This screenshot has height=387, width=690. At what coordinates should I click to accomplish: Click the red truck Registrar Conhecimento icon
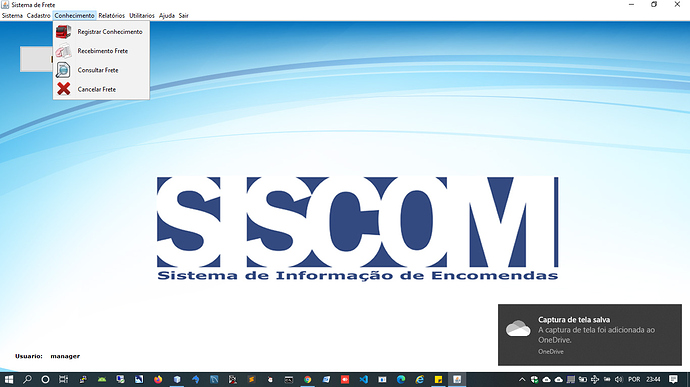[x=63, y=32]
